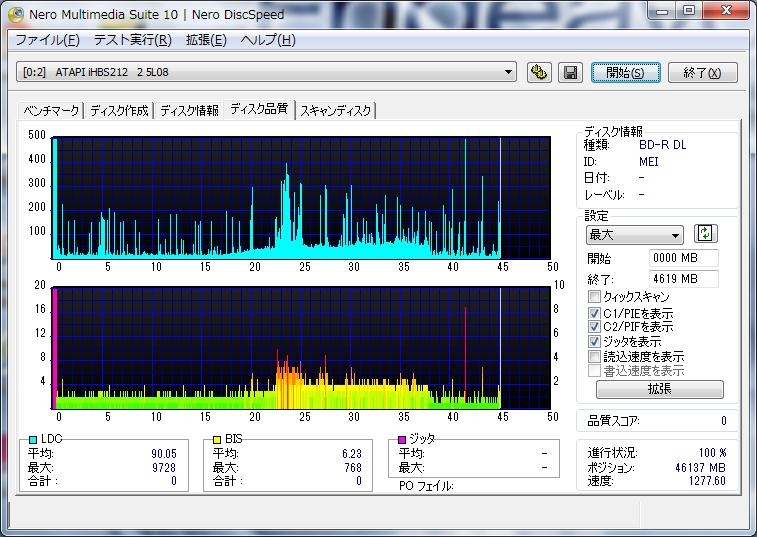Viewport: 757px width, 537px height.
Task: Toggle the ジッタを表示 checkbox
Action: [594, 341]
